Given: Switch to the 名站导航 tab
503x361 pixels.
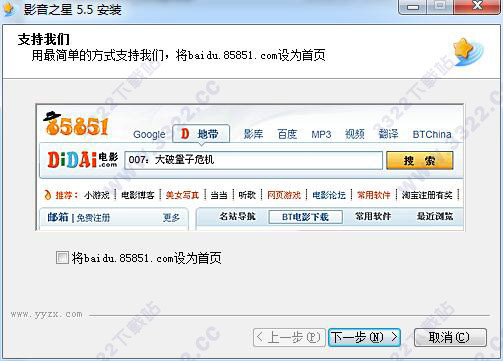Looking at the screenshot, I should [237, 217].
